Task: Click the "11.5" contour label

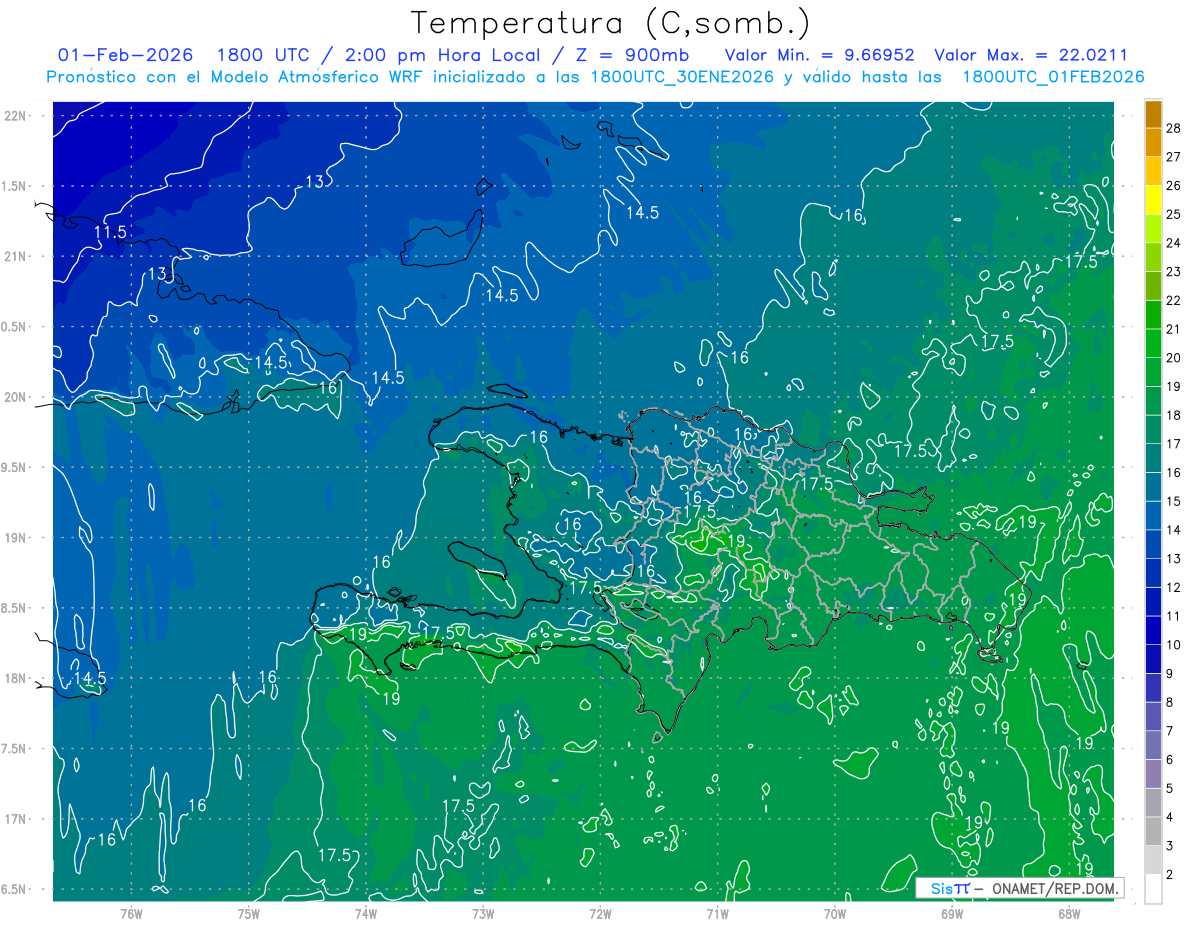Action: click(x=110, y=233)
